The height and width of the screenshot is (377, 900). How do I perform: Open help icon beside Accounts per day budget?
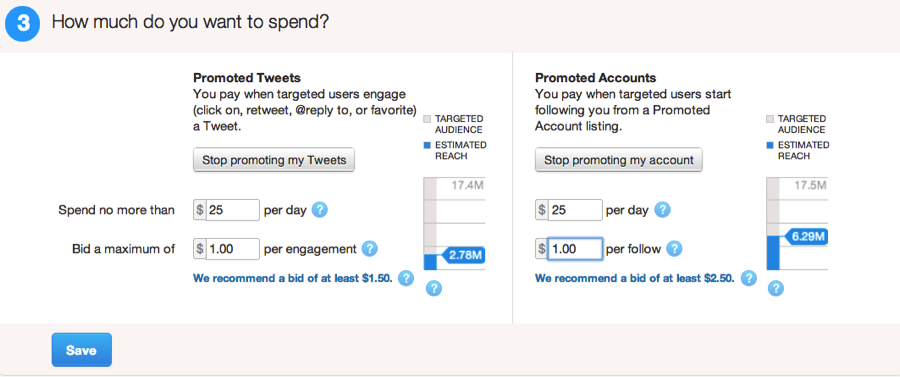point(662,210)
